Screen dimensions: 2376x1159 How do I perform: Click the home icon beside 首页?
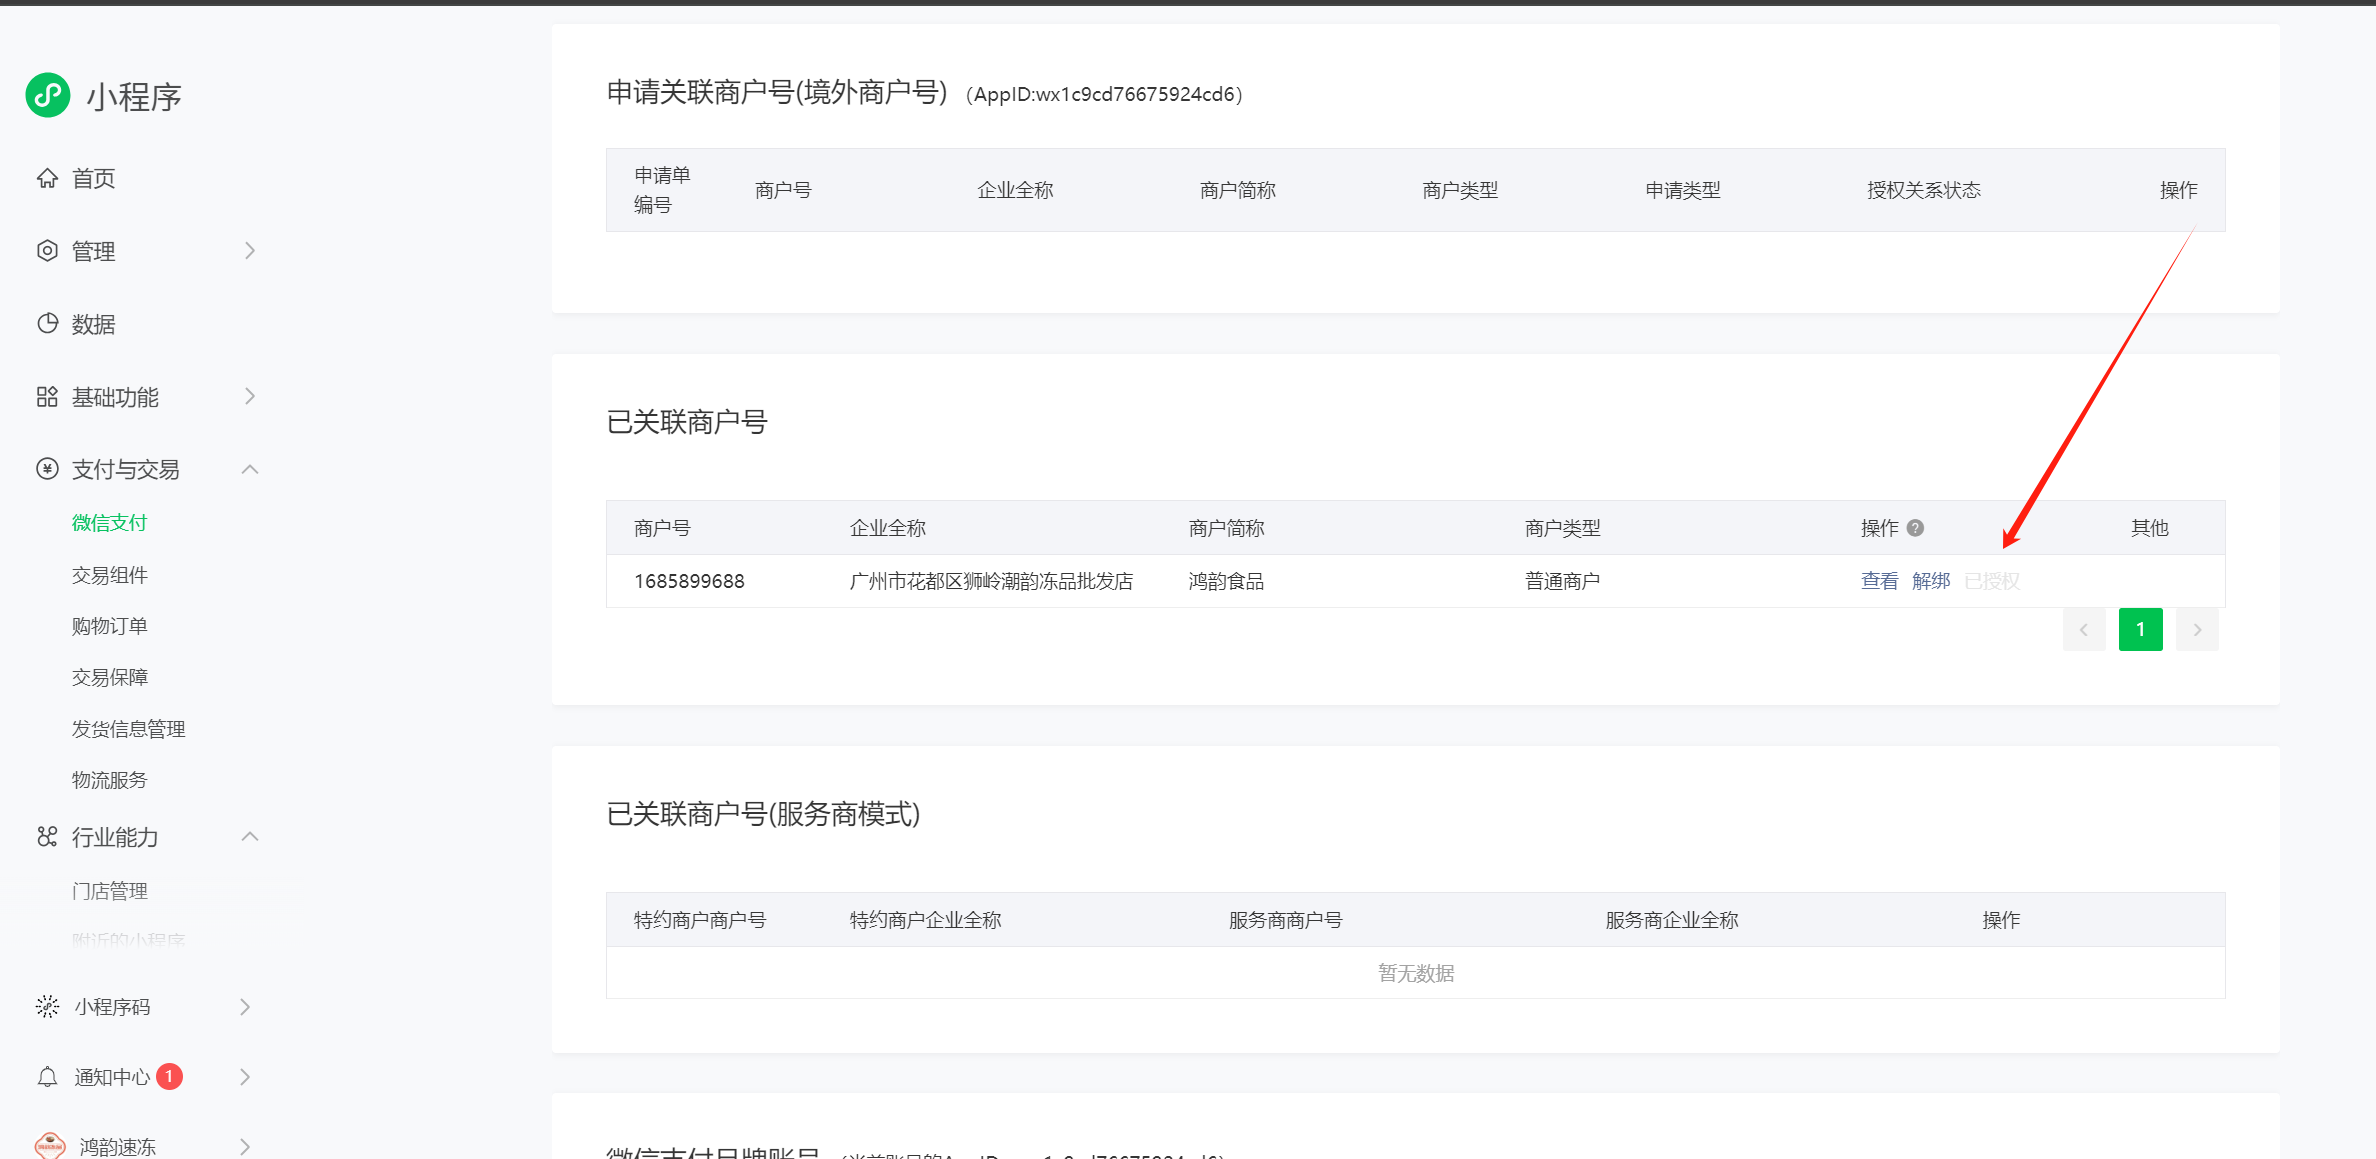tap(47, 178)
